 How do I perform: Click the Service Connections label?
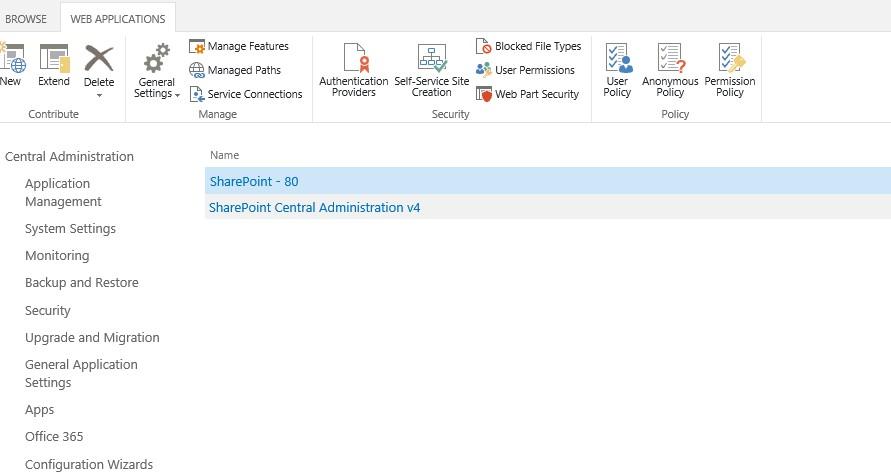pos(255,94)
